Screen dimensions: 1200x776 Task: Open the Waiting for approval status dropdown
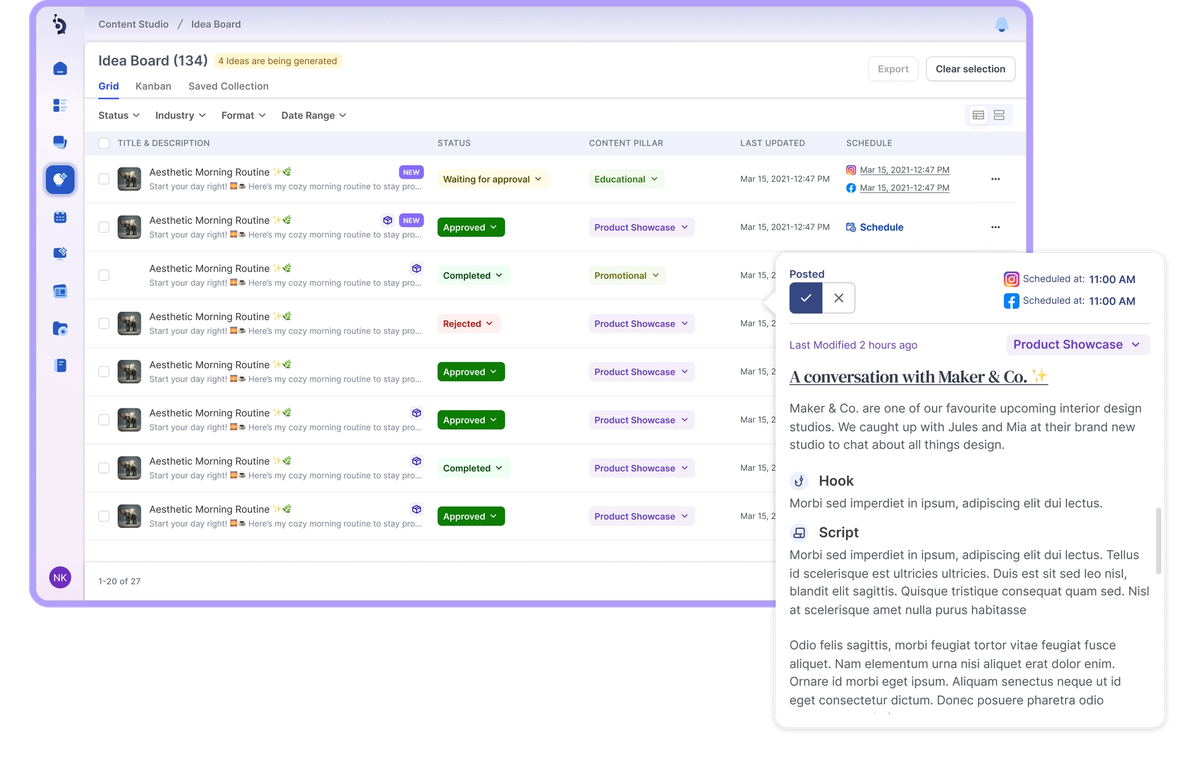tap(493, 179)
